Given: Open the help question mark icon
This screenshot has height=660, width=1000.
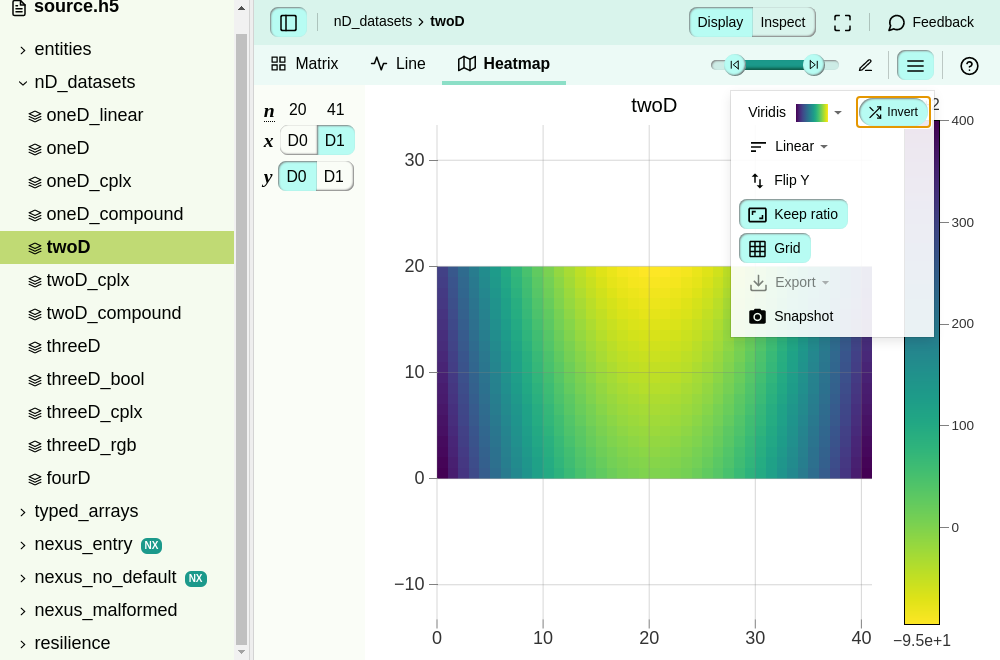Looking at the screenshot, I should (x=969, y=66).
